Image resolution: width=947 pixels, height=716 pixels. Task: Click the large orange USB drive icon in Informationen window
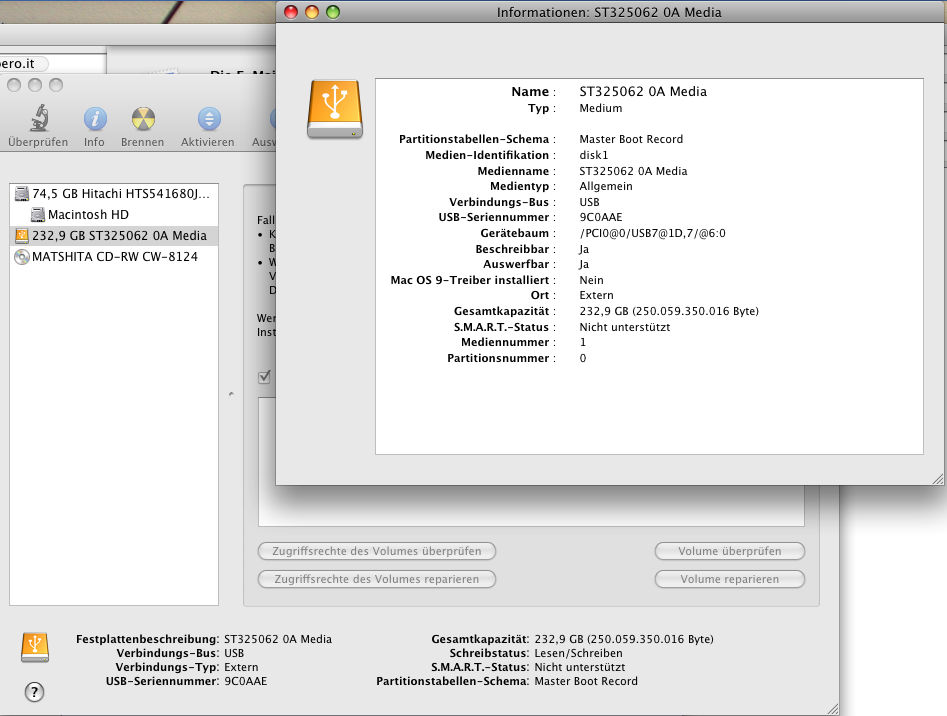click(x=335, y=109)
